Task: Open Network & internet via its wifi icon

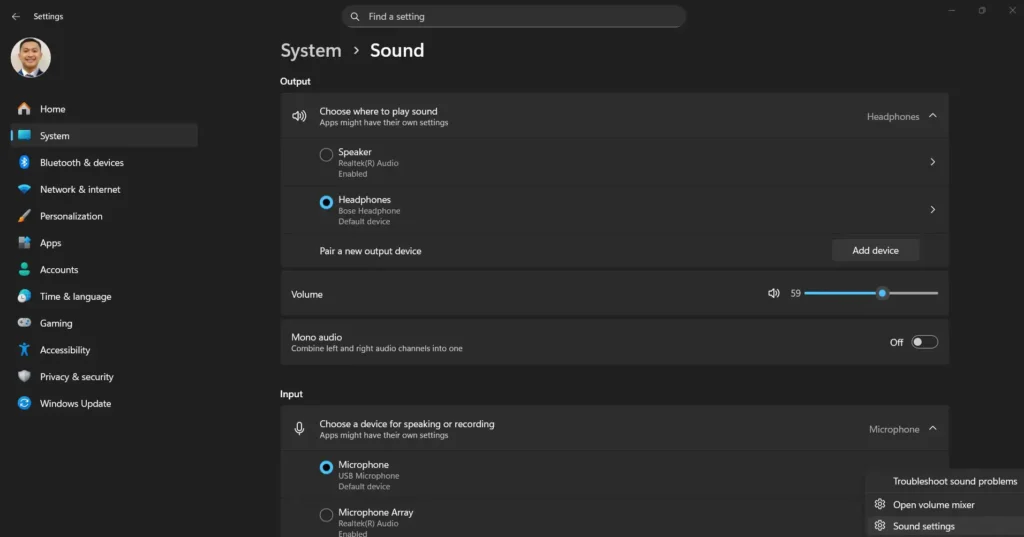Action: 24,190
